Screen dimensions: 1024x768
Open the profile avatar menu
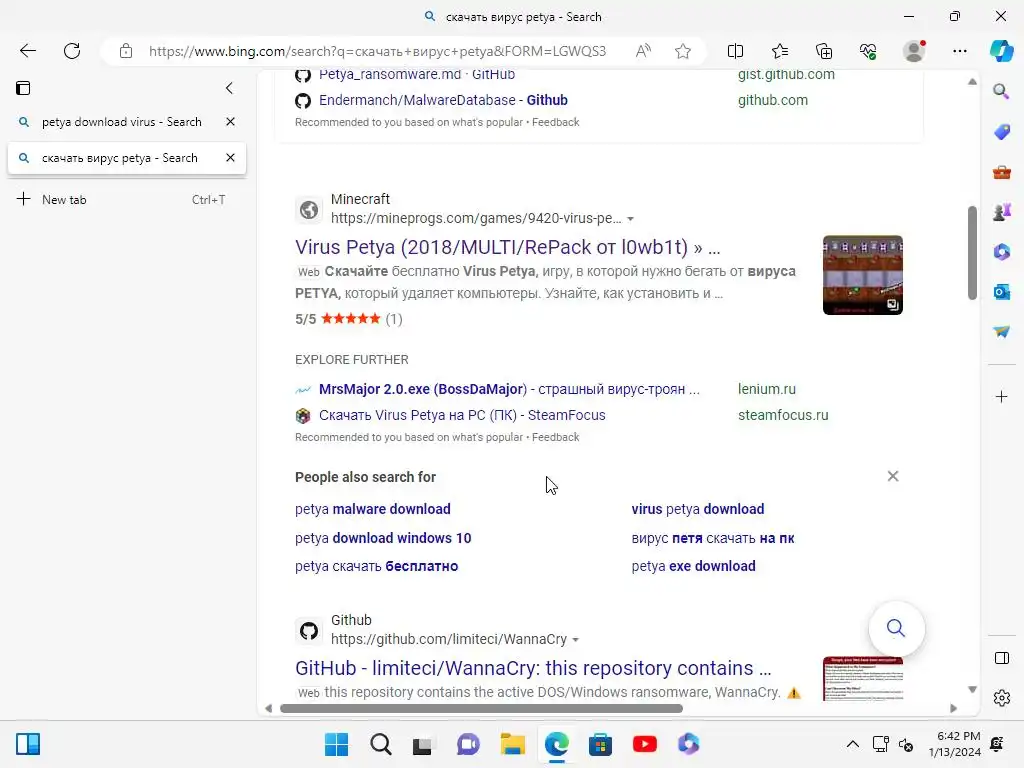click(x=914, y=51)
